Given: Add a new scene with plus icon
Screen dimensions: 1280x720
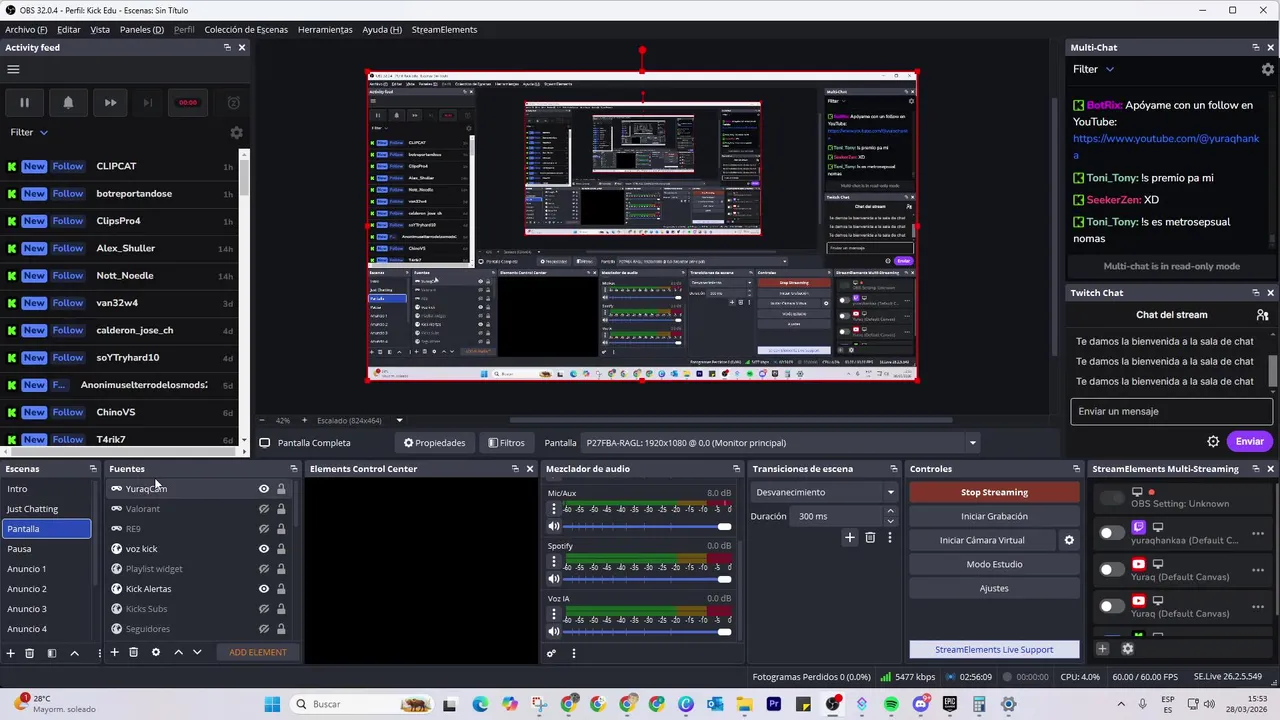Looking at the screenshot, I should (11, 652).
